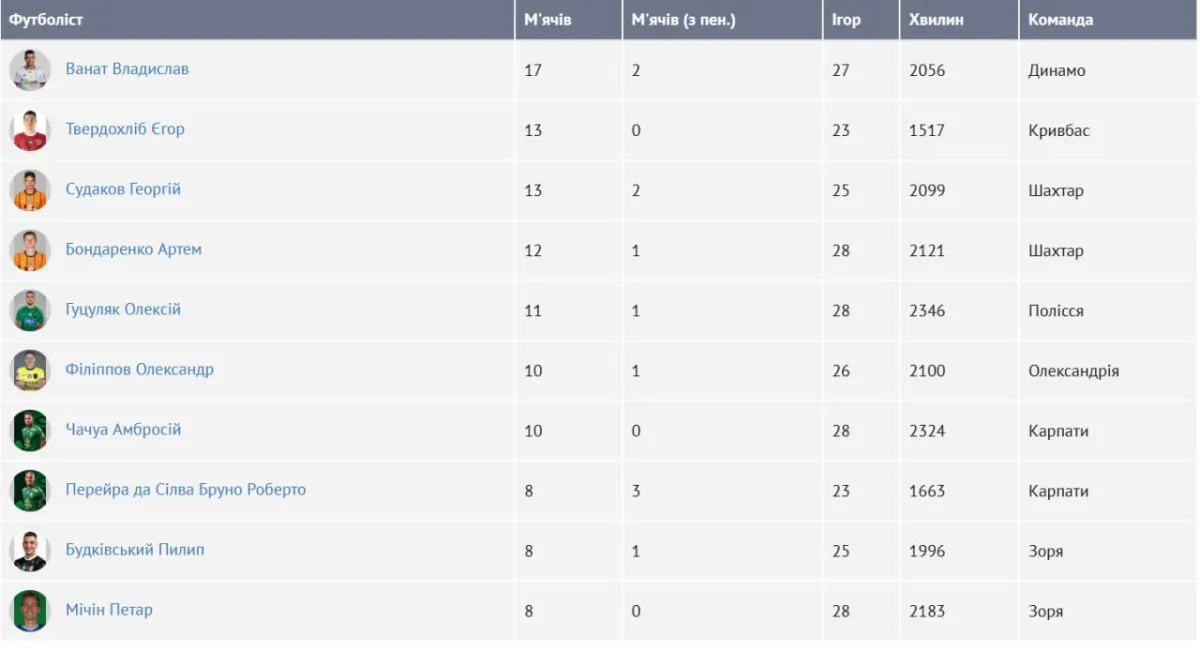Select Ванат's goals value 17
This screenshot has height=651, width=1200.
533,71
